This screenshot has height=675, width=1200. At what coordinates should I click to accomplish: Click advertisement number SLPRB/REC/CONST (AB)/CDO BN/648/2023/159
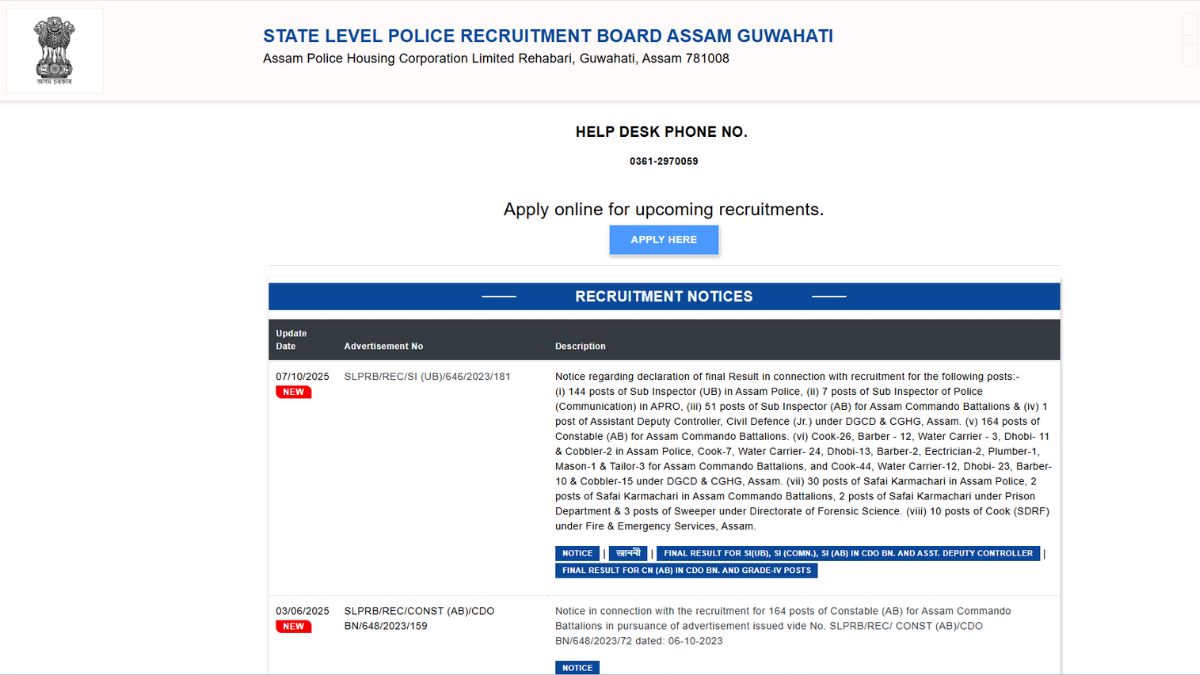[419, 618]
